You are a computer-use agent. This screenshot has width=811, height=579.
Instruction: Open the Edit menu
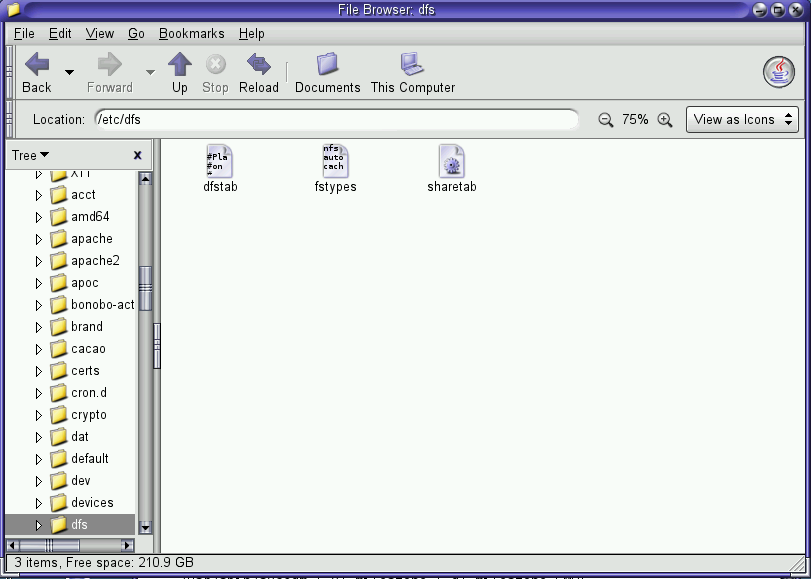click(x=60, y=33)
